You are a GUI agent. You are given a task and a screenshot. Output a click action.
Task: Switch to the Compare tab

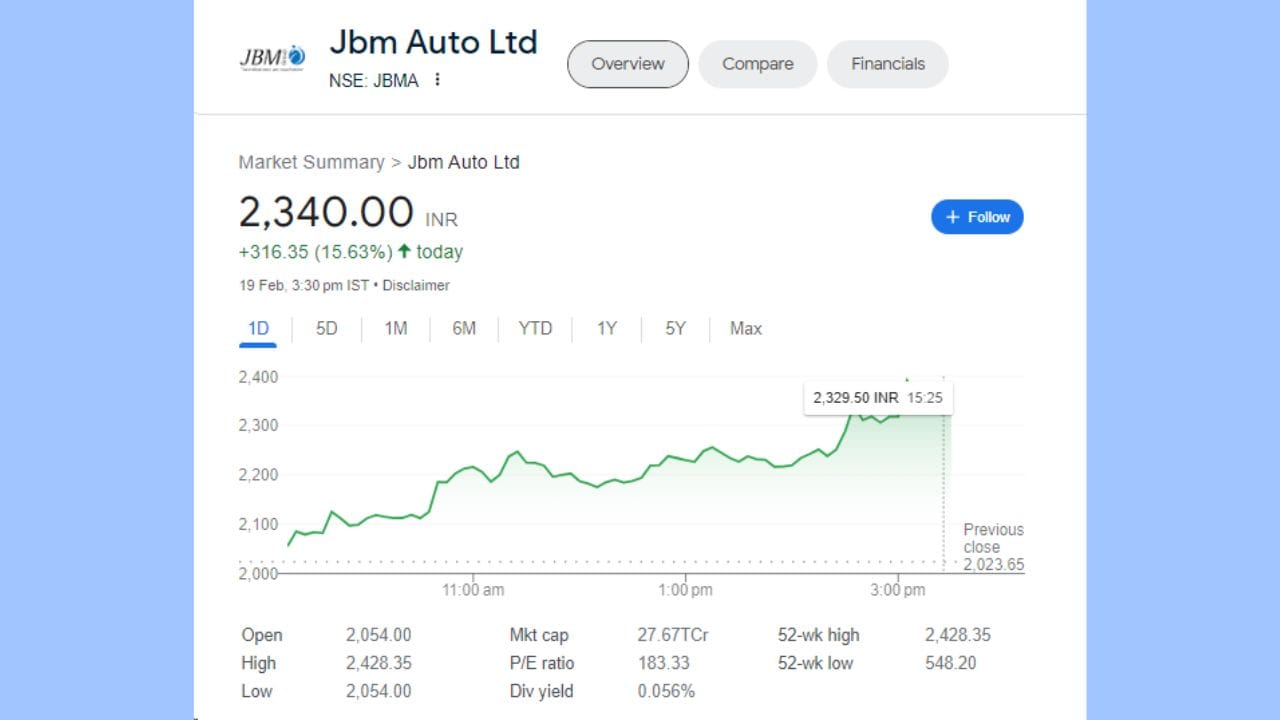(757, 64)
